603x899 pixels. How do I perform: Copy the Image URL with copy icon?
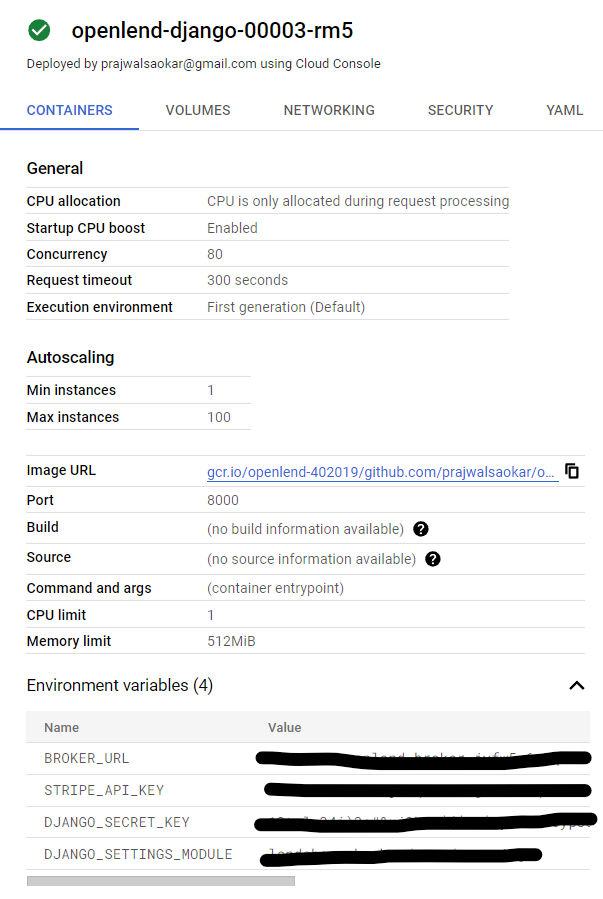point(572,471)
